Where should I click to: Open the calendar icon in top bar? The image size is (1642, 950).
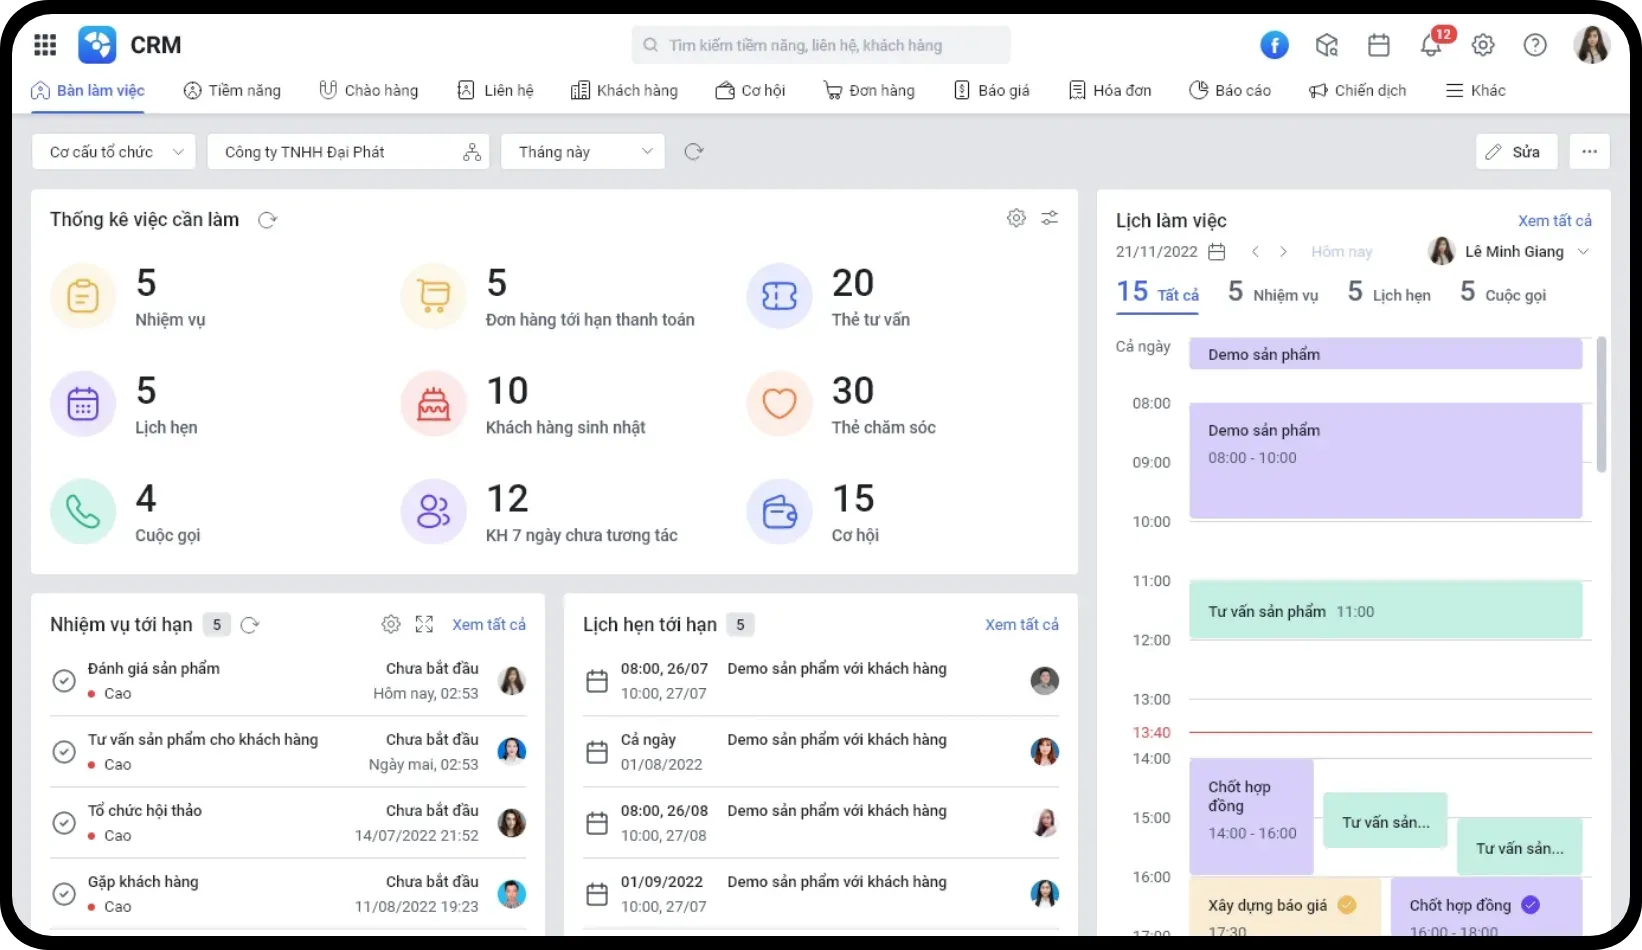pyautogui.click(x=1379, y=45)
